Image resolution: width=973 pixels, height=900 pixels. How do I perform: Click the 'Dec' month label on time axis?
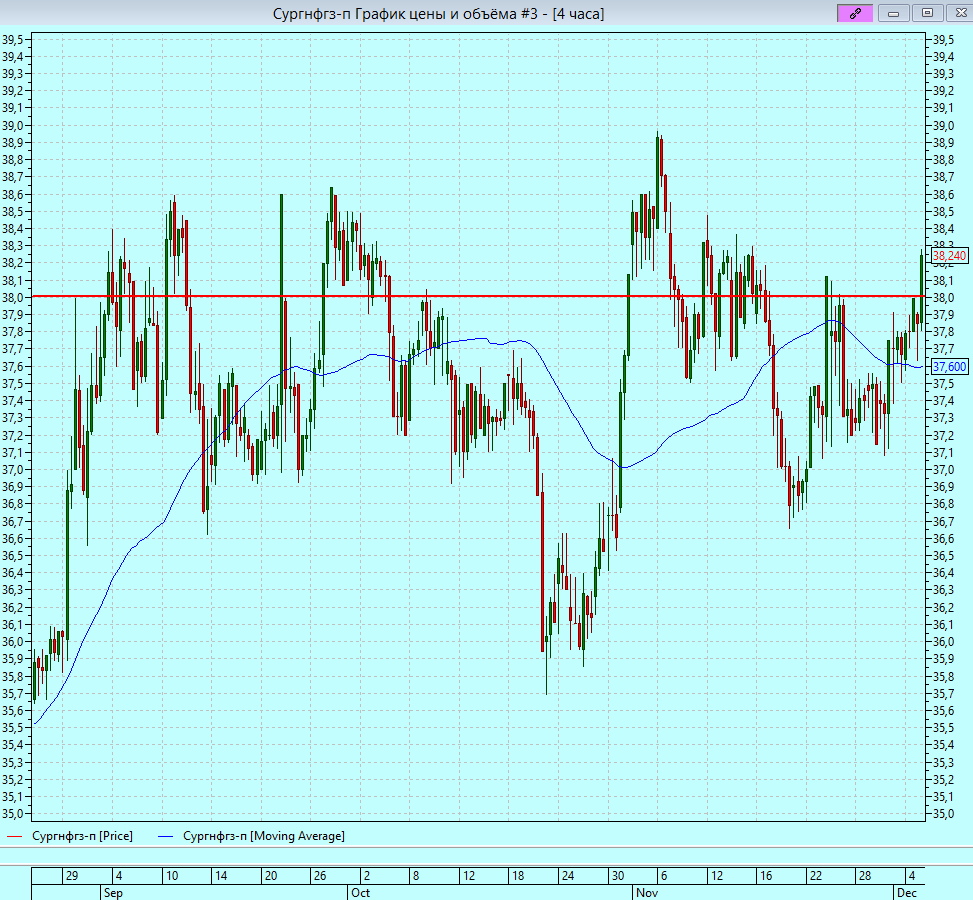click(907, 893)
